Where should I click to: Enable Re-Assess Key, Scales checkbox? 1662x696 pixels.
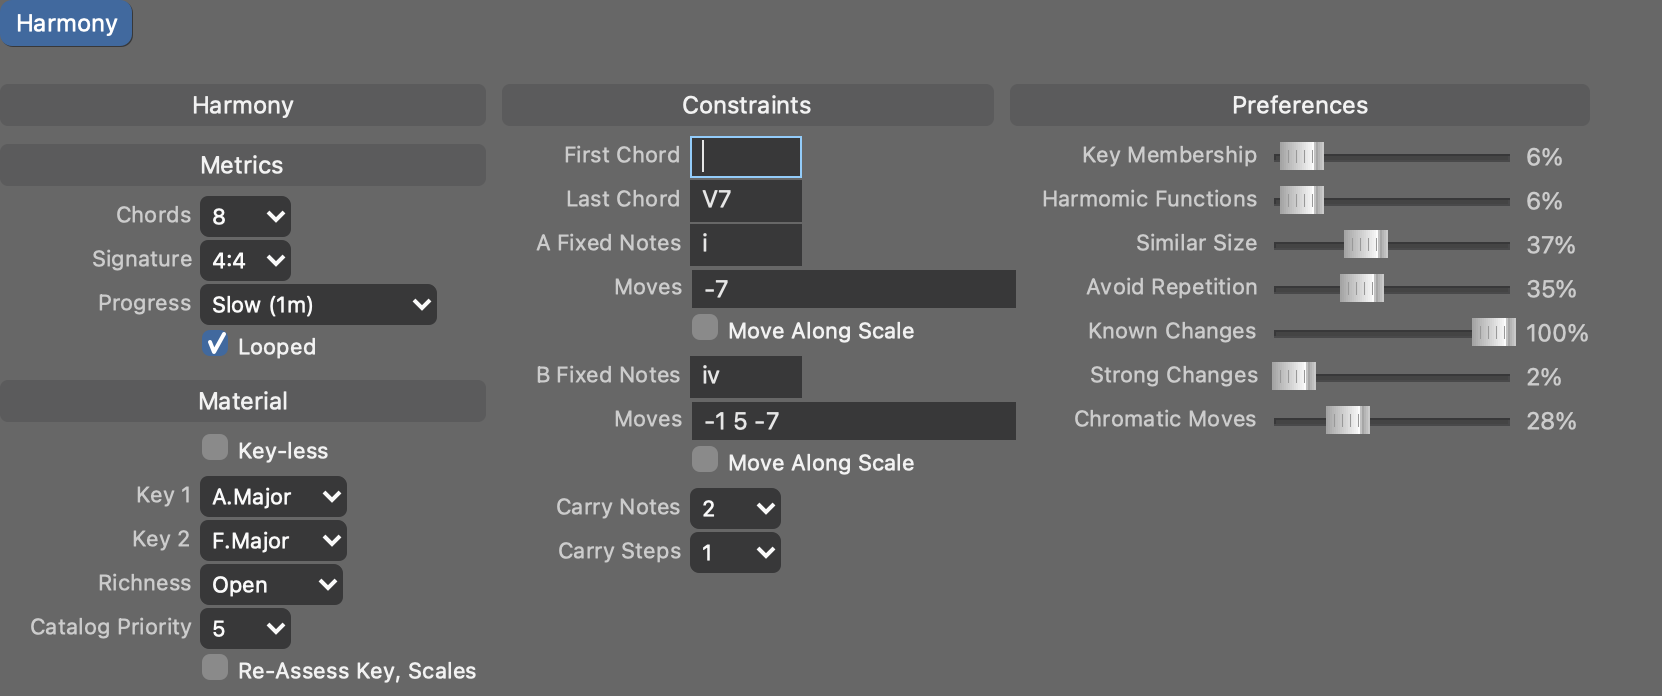[215, 668]
